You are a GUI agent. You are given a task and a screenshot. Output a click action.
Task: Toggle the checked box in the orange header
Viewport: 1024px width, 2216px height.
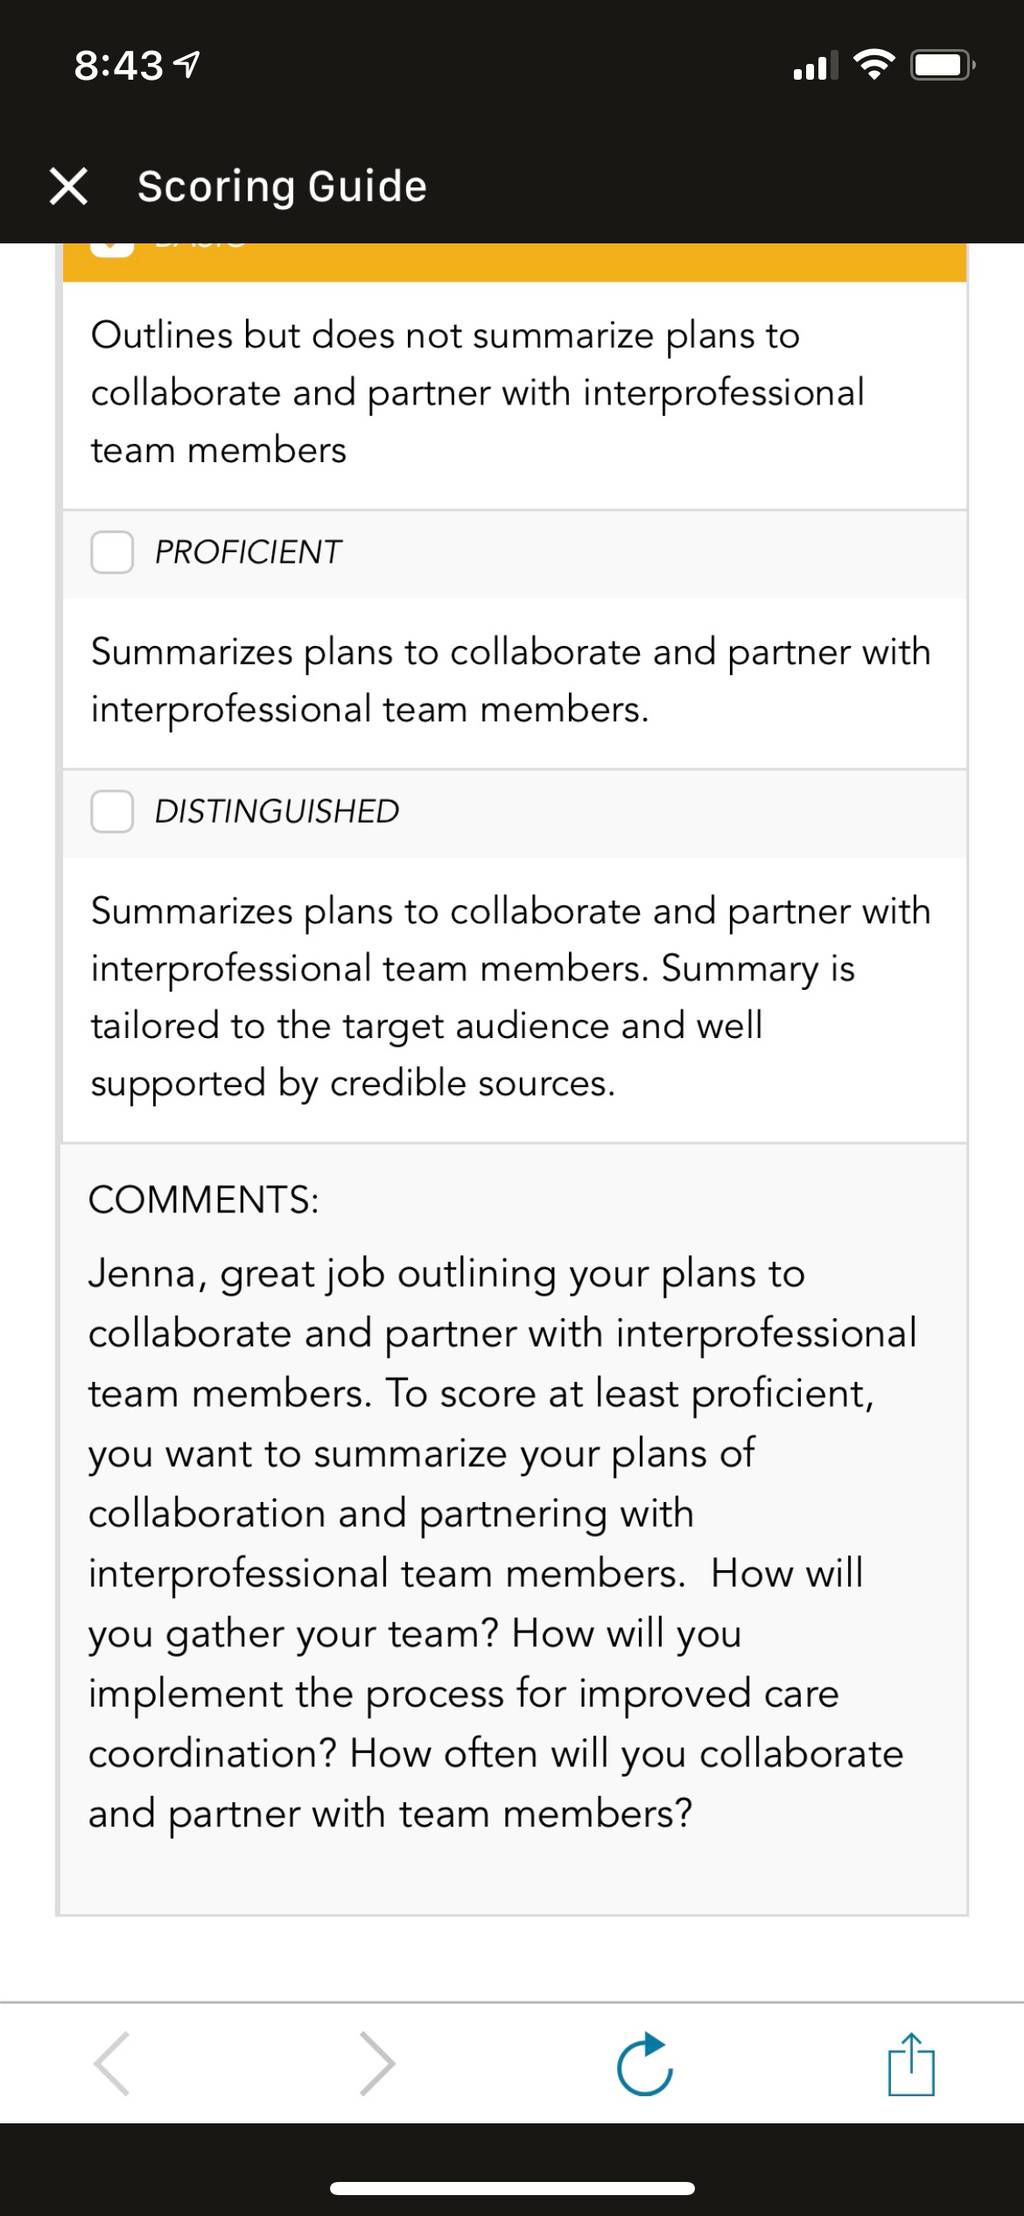(x=113, y=249)
